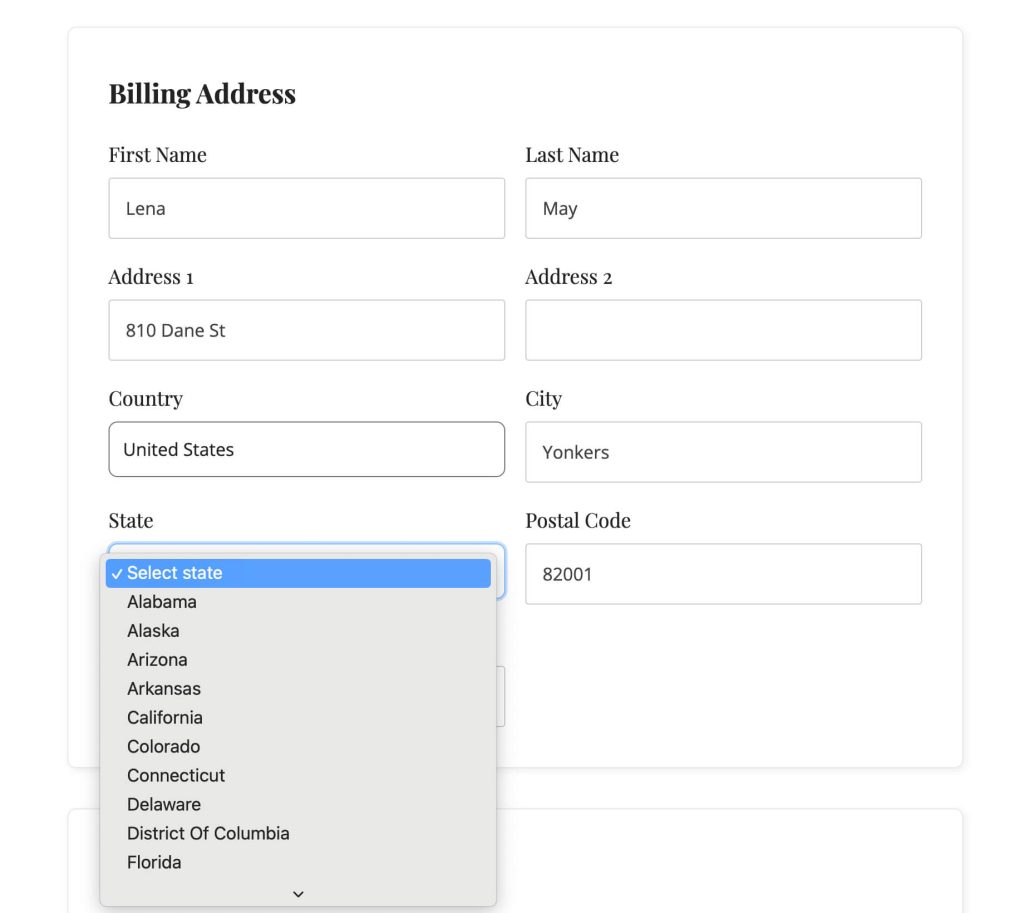This screenshot has width=1024, height=913.
Task: Select Florida as the state
Action: coord(153,862)
